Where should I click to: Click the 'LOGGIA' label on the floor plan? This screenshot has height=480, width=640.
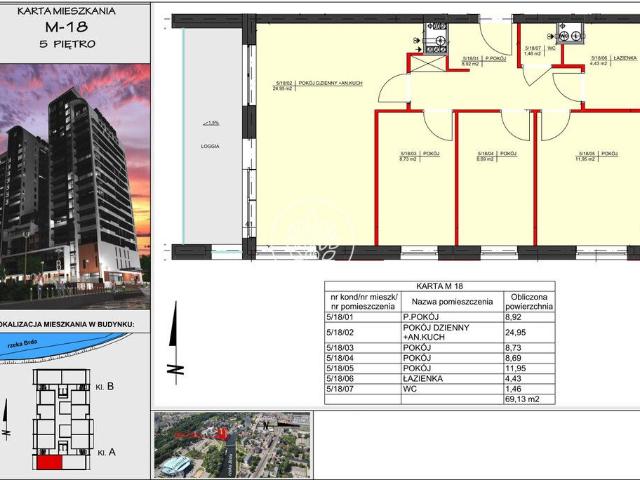point(210,146)
